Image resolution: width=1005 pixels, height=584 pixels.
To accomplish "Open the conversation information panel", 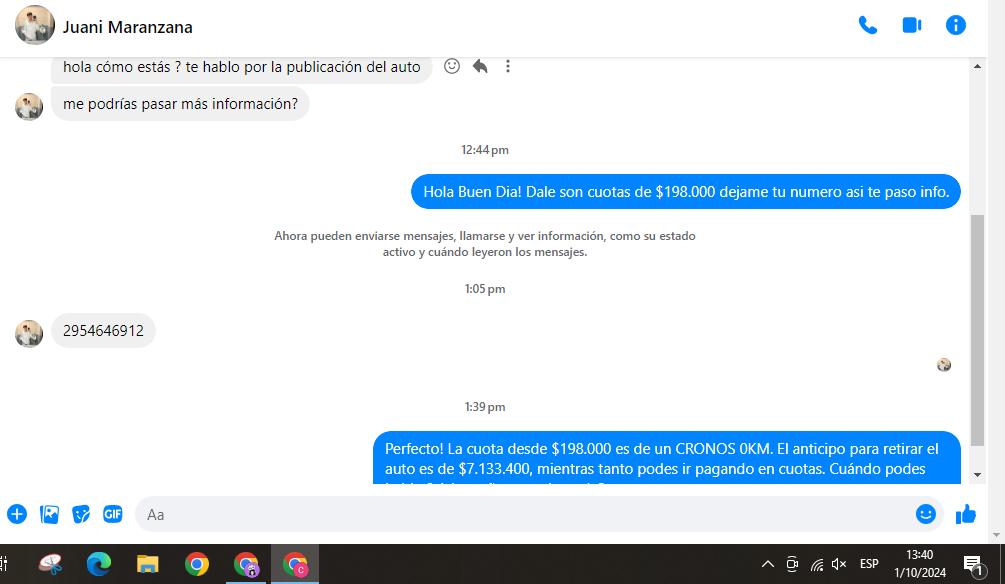I will (x=956, y=26).
